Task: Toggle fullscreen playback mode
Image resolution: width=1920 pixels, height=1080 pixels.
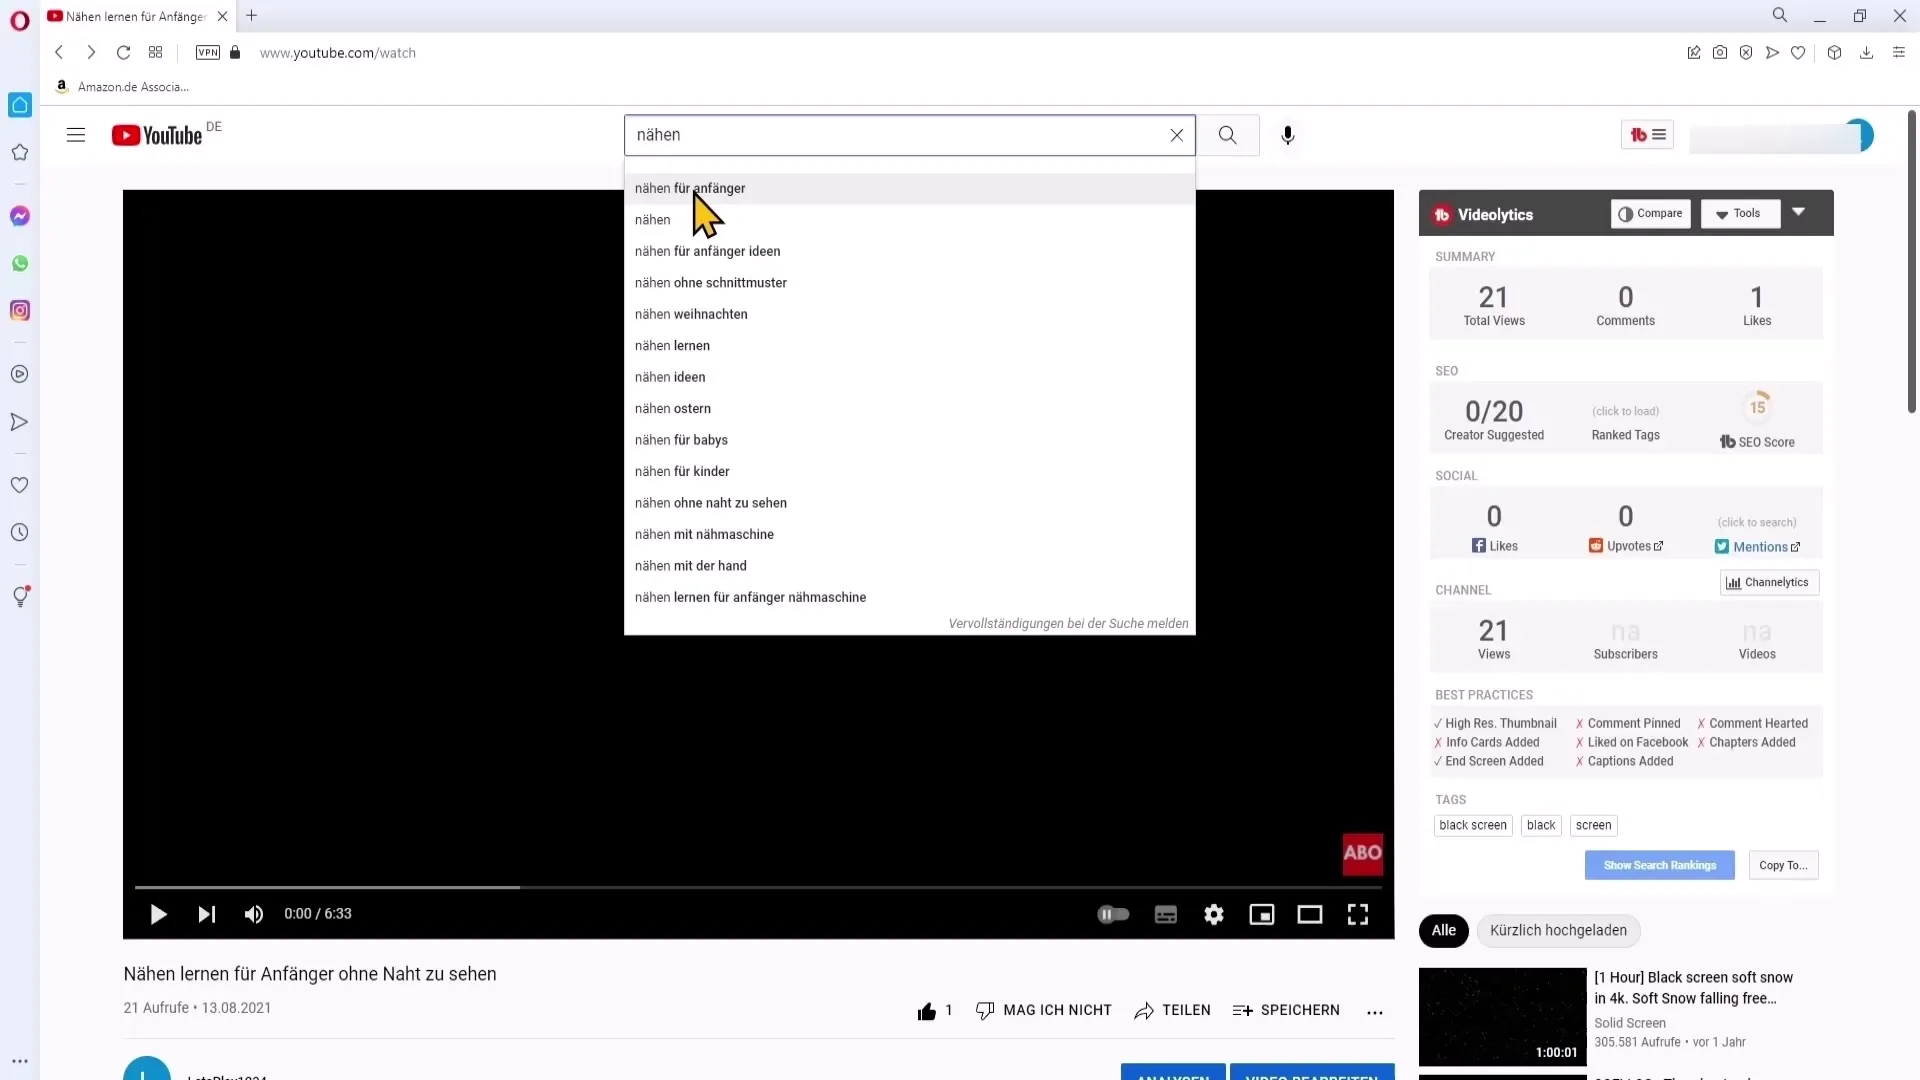Action: click(1358, 913)
